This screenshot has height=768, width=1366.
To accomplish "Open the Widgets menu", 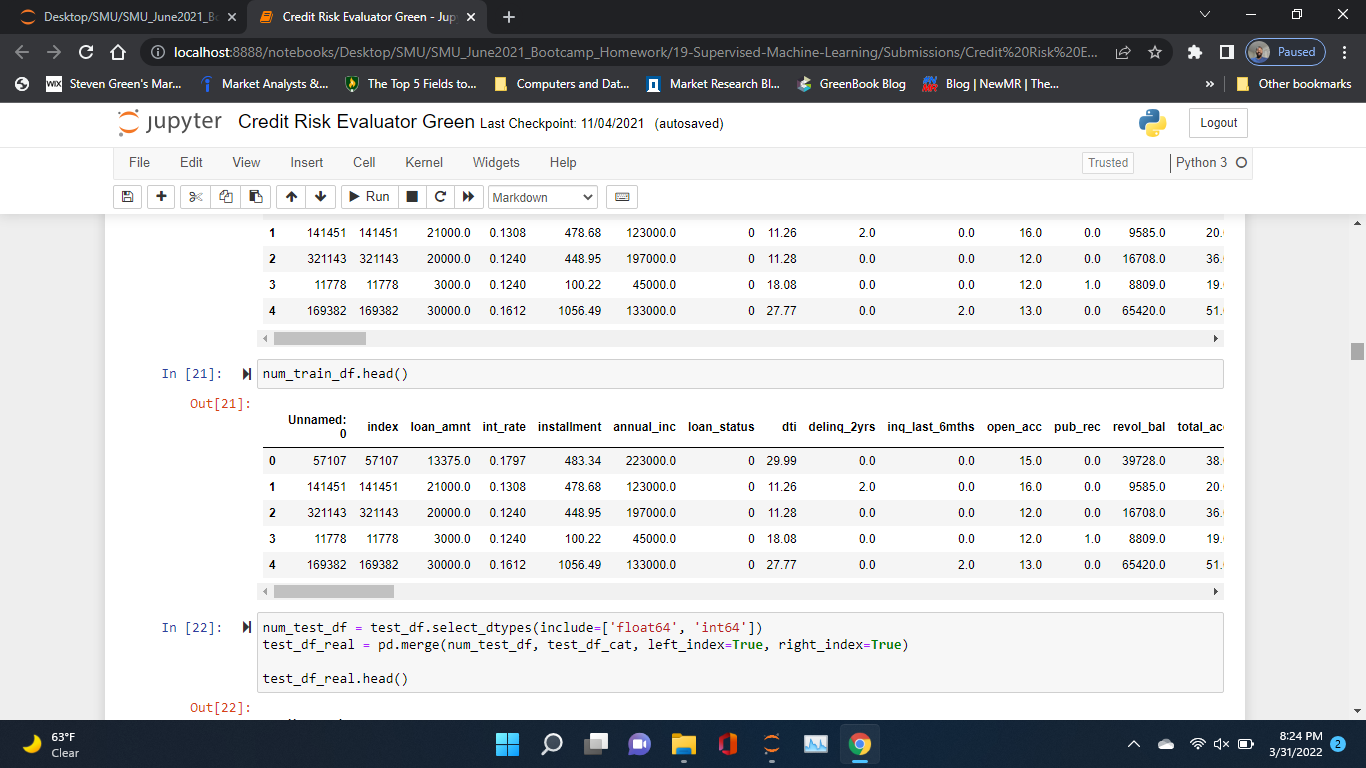I will tap(496, 162).
